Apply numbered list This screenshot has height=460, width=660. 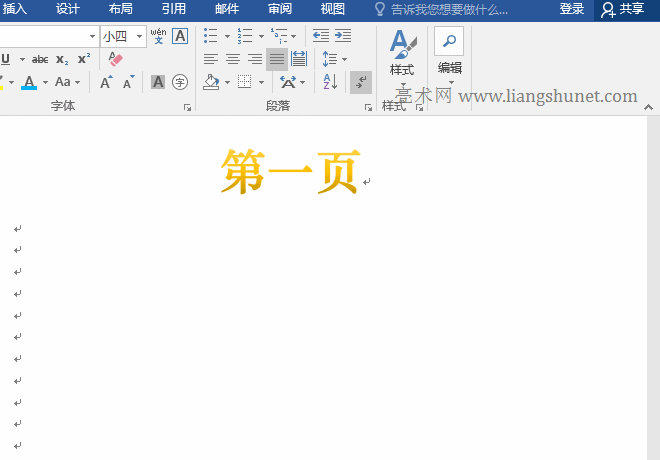point(245,36)
